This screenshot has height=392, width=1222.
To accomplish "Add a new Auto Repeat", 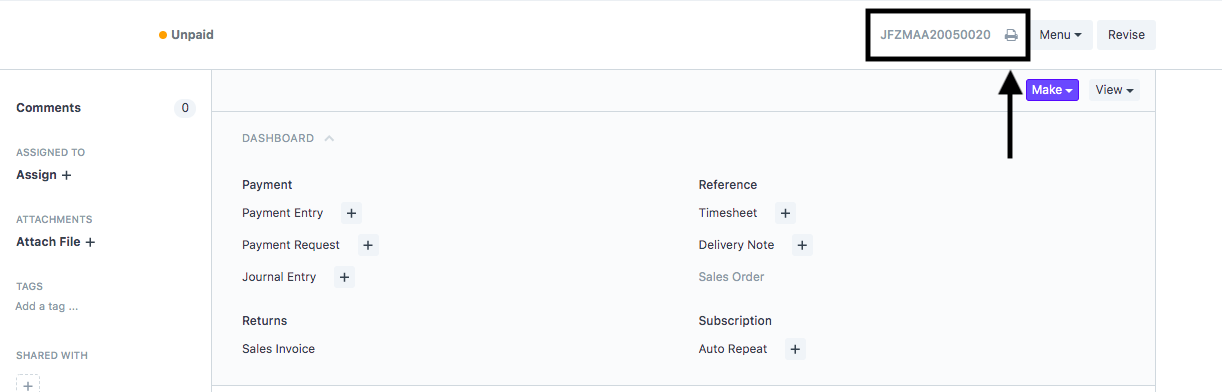I will tap(795, 349).
